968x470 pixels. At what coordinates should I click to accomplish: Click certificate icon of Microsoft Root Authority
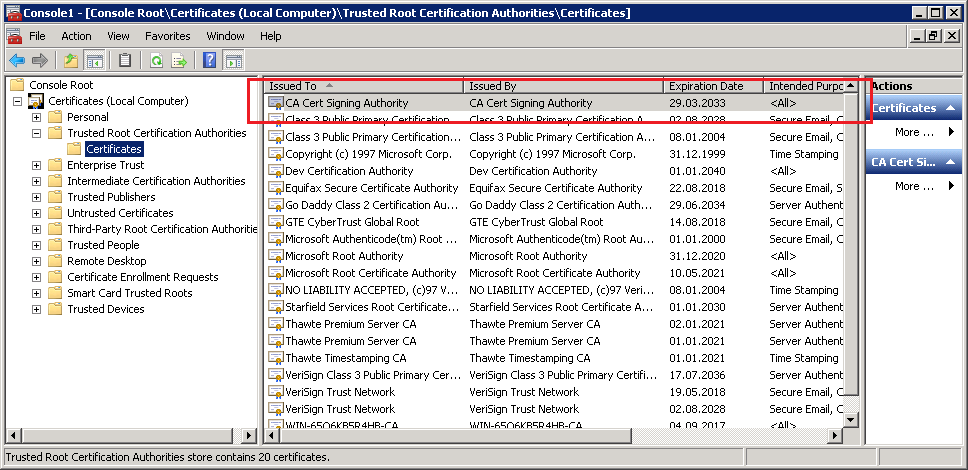[275, 256]
